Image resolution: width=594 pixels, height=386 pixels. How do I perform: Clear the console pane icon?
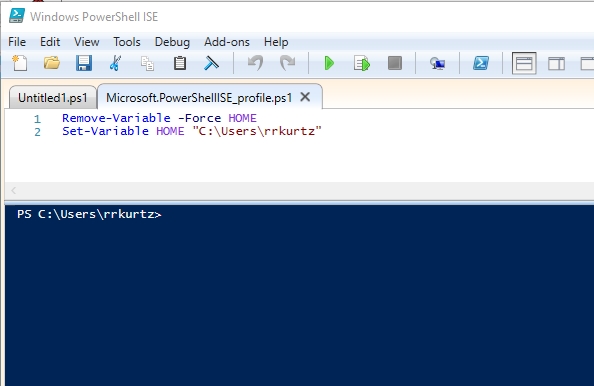click(x=211, y=63)
